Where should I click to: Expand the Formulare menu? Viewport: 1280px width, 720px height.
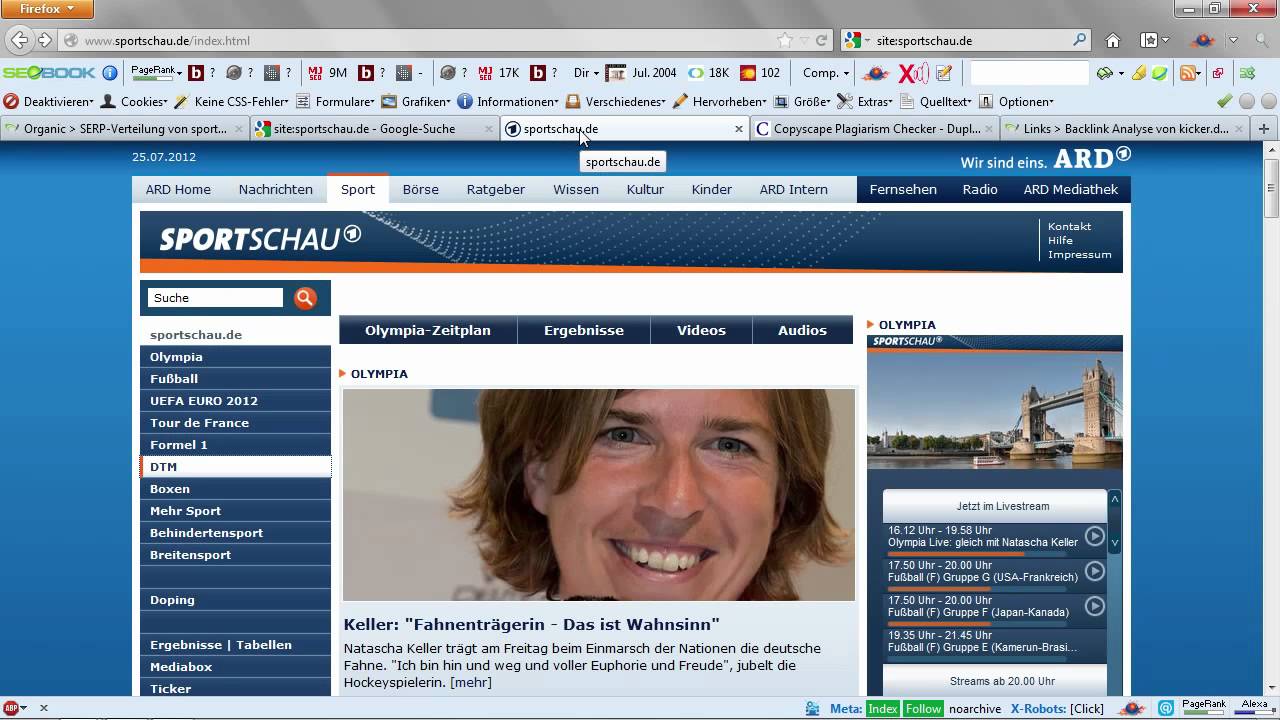click(x=335, y=101)
